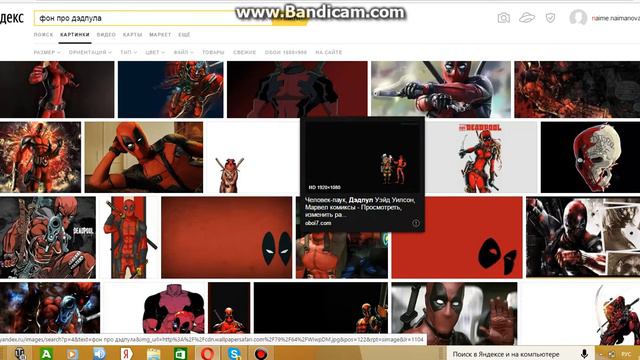Viewport: 640px width, 360px height.
Task: Open the hovered dark HD 1920×1080 preview
Action: coord(362,156)
